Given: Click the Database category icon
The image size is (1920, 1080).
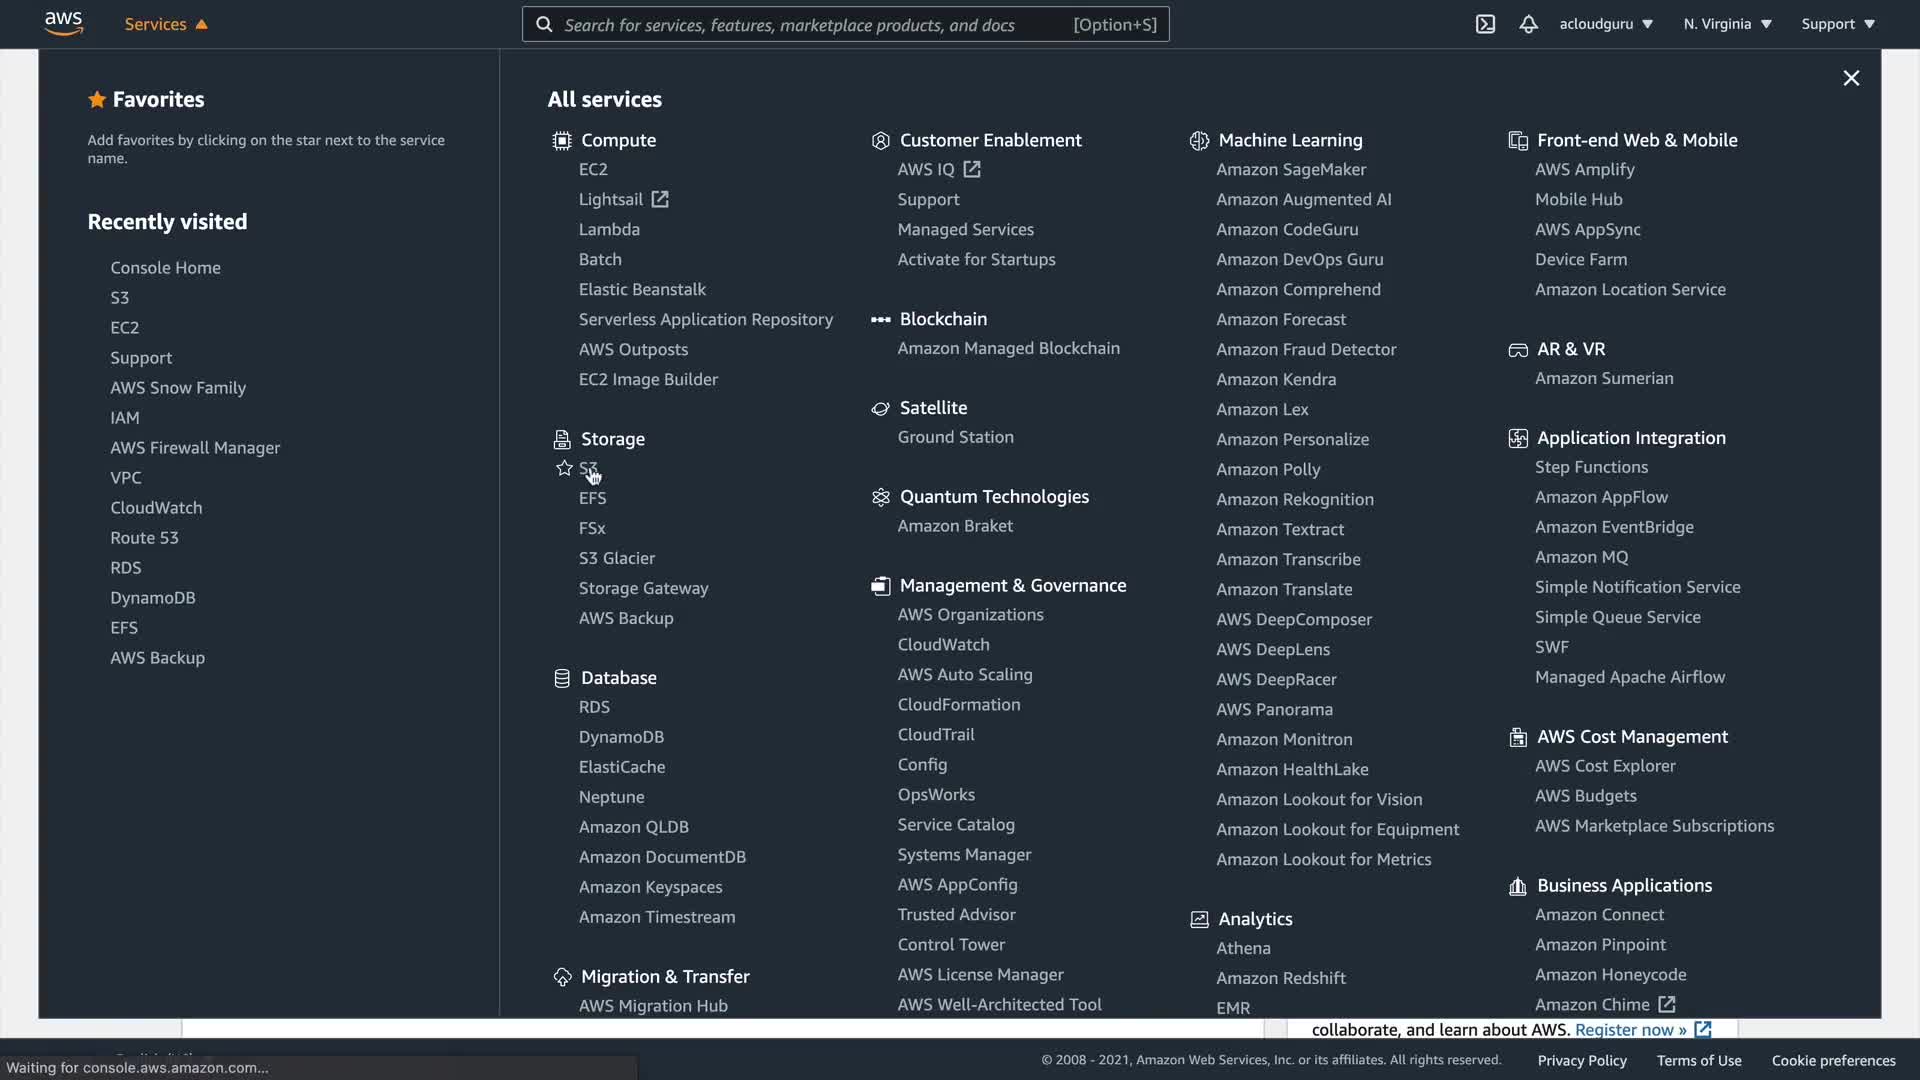Looking at the screenshot, I should click(562, 678).
